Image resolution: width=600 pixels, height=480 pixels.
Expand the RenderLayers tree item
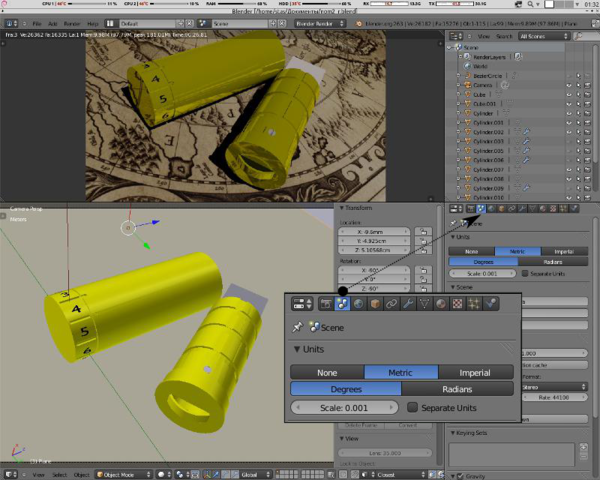[x=460, y=57]
